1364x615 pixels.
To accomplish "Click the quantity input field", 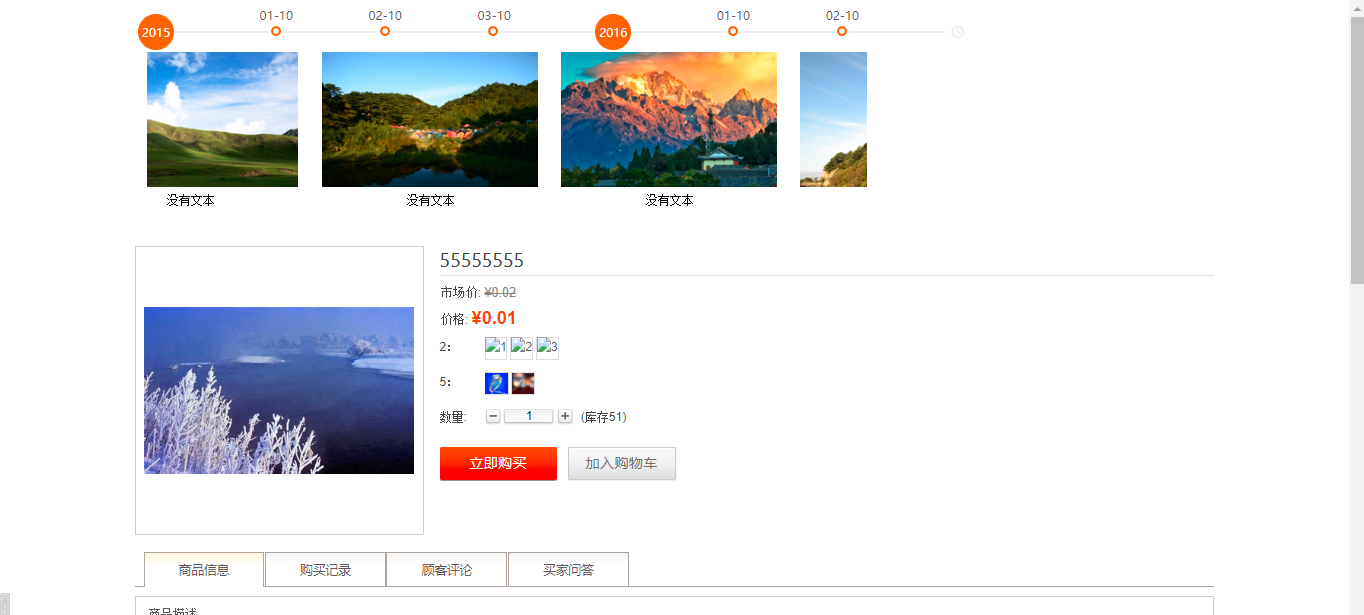I will [x=528, y=416].
